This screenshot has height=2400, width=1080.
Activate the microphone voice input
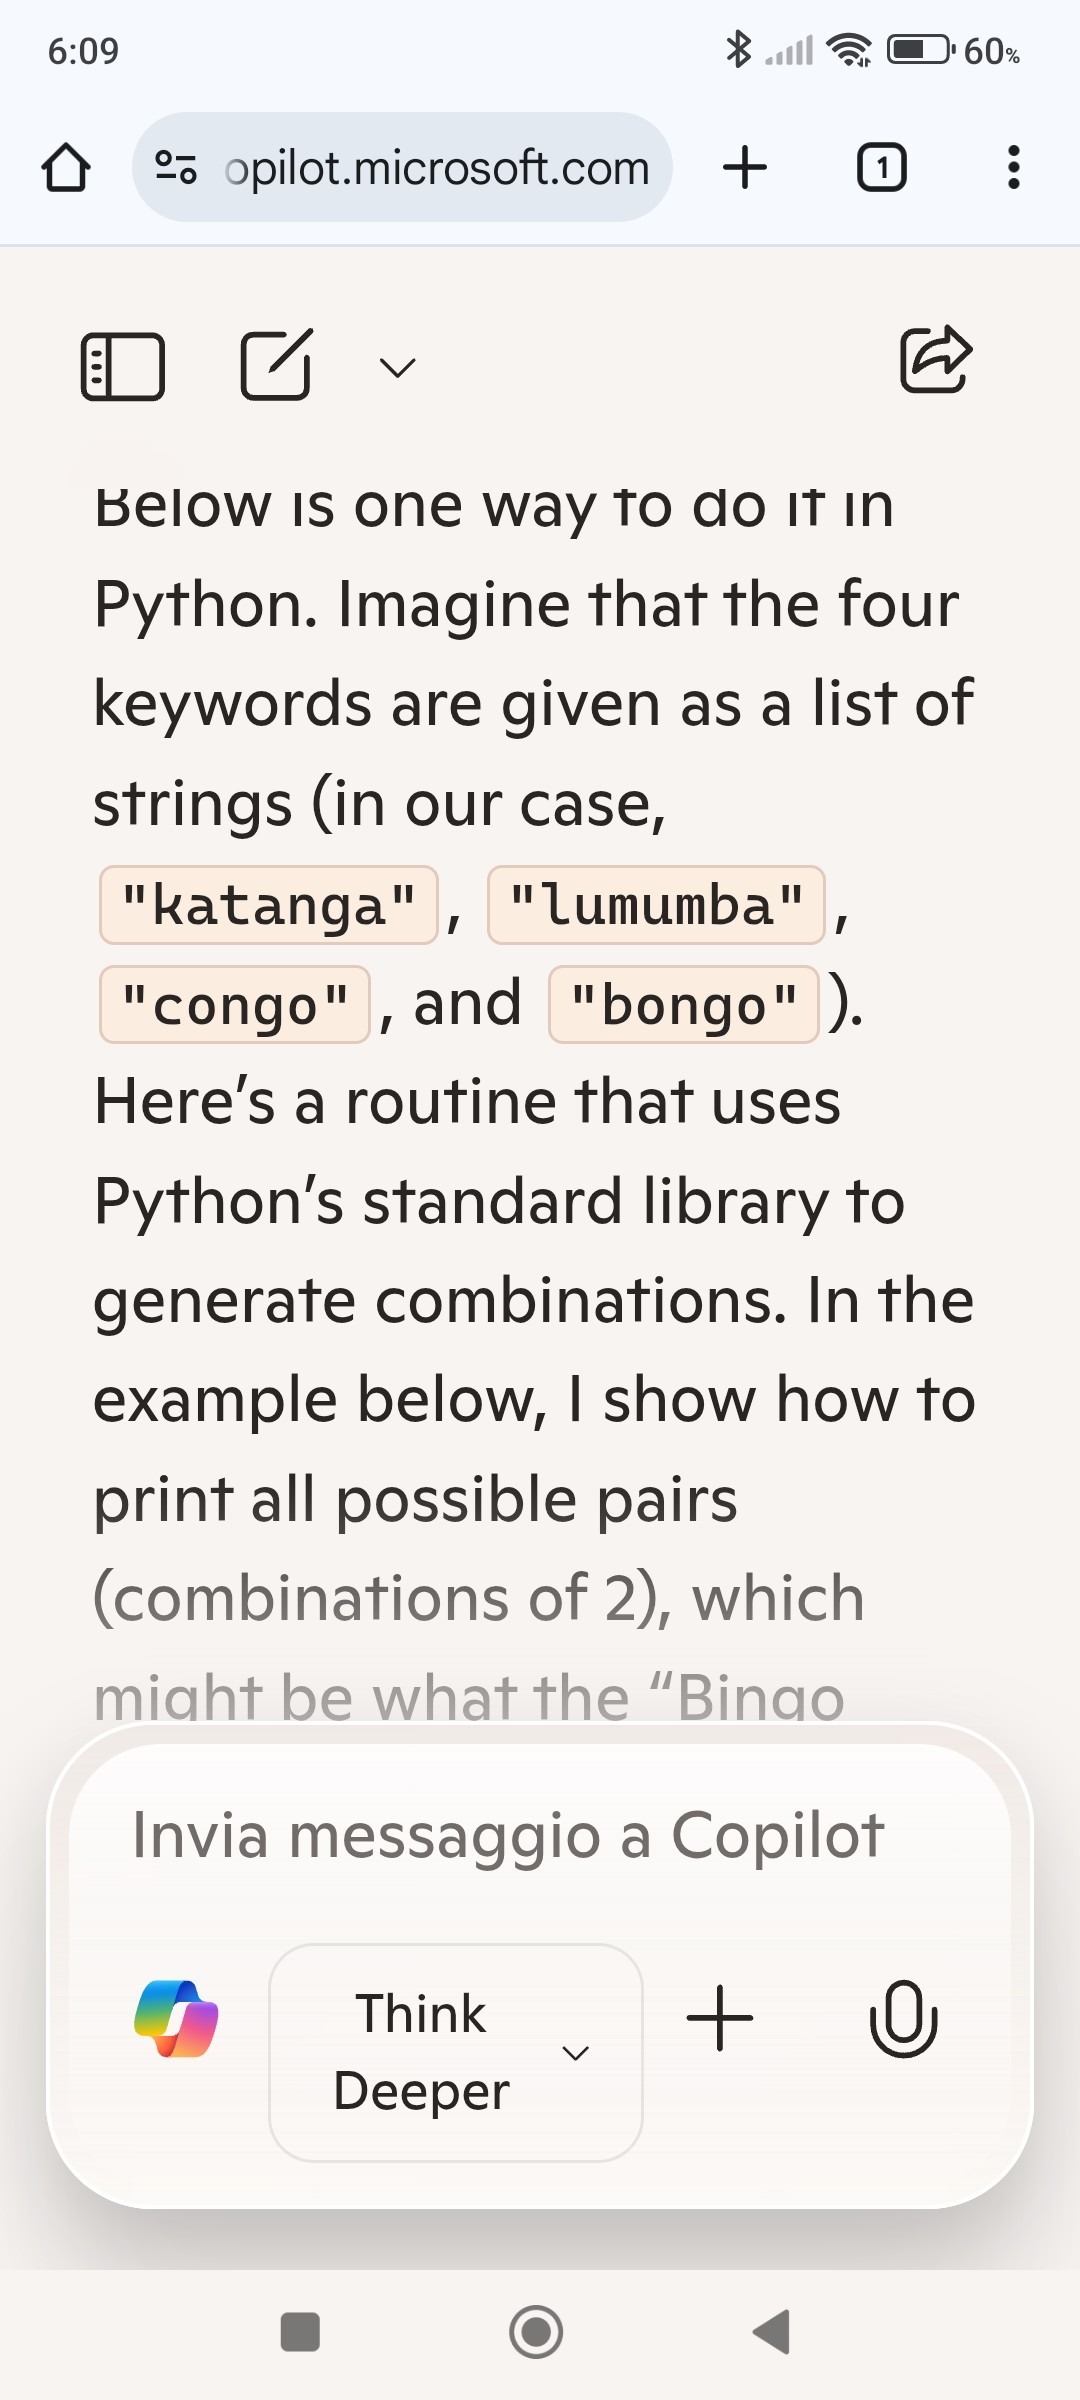[x=904, y=2018]
